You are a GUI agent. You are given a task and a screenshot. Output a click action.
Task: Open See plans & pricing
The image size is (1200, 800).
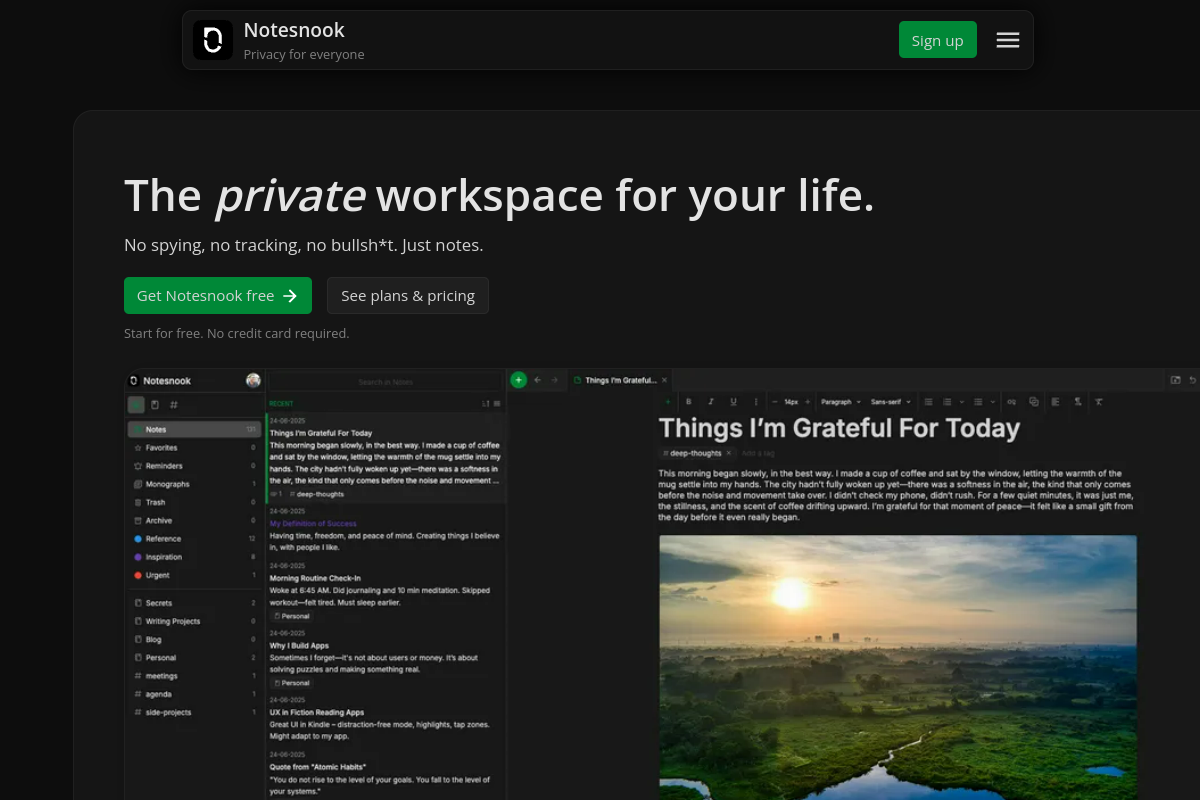click(x=408, y=296)
